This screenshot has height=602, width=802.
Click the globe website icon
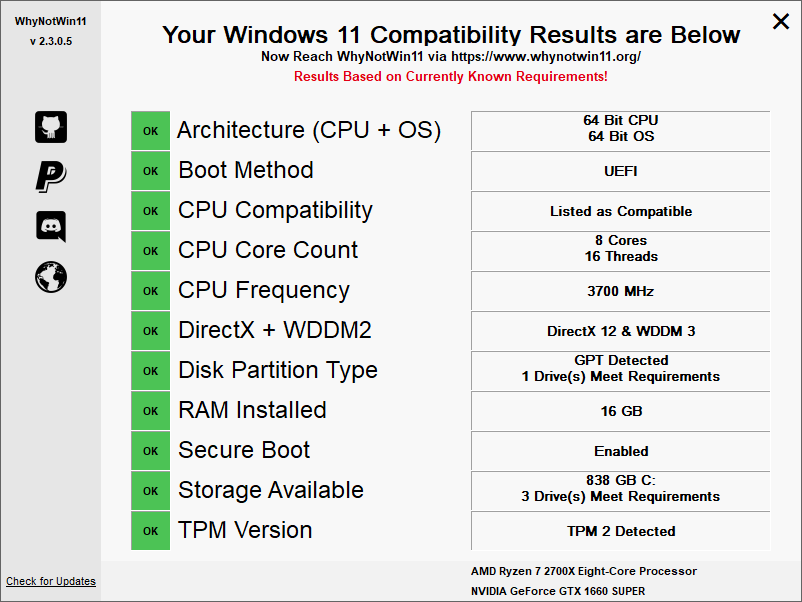[51, 276]
